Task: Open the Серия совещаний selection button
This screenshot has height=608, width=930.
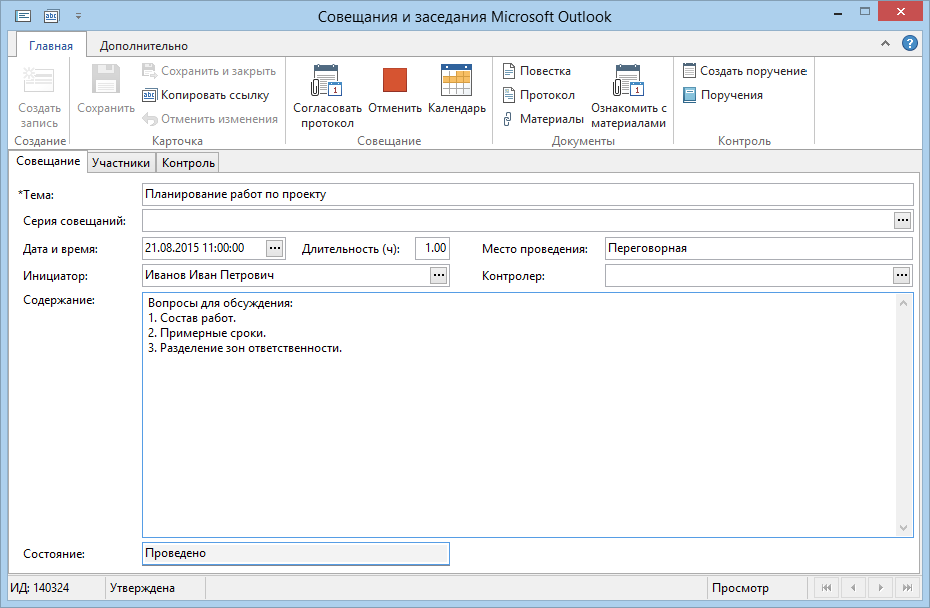Action: click(902, 220)
